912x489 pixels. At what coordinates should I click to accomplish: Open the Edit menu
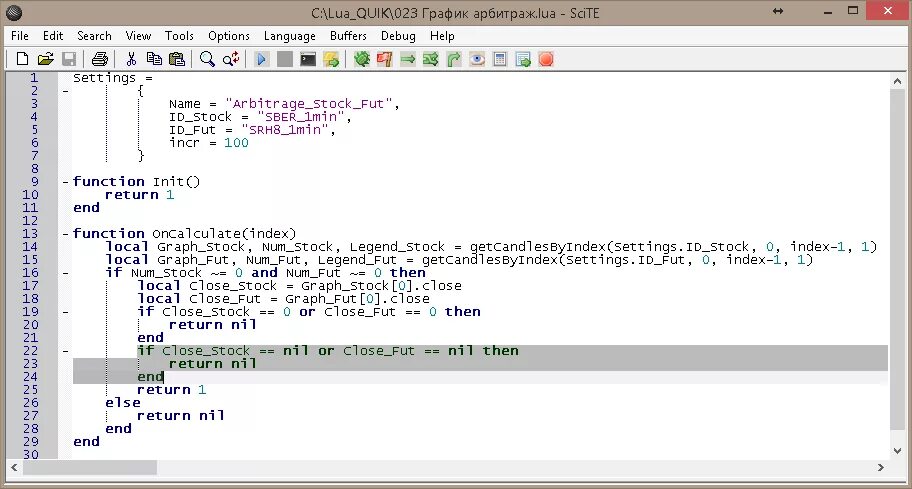click(x=53, y=35)
